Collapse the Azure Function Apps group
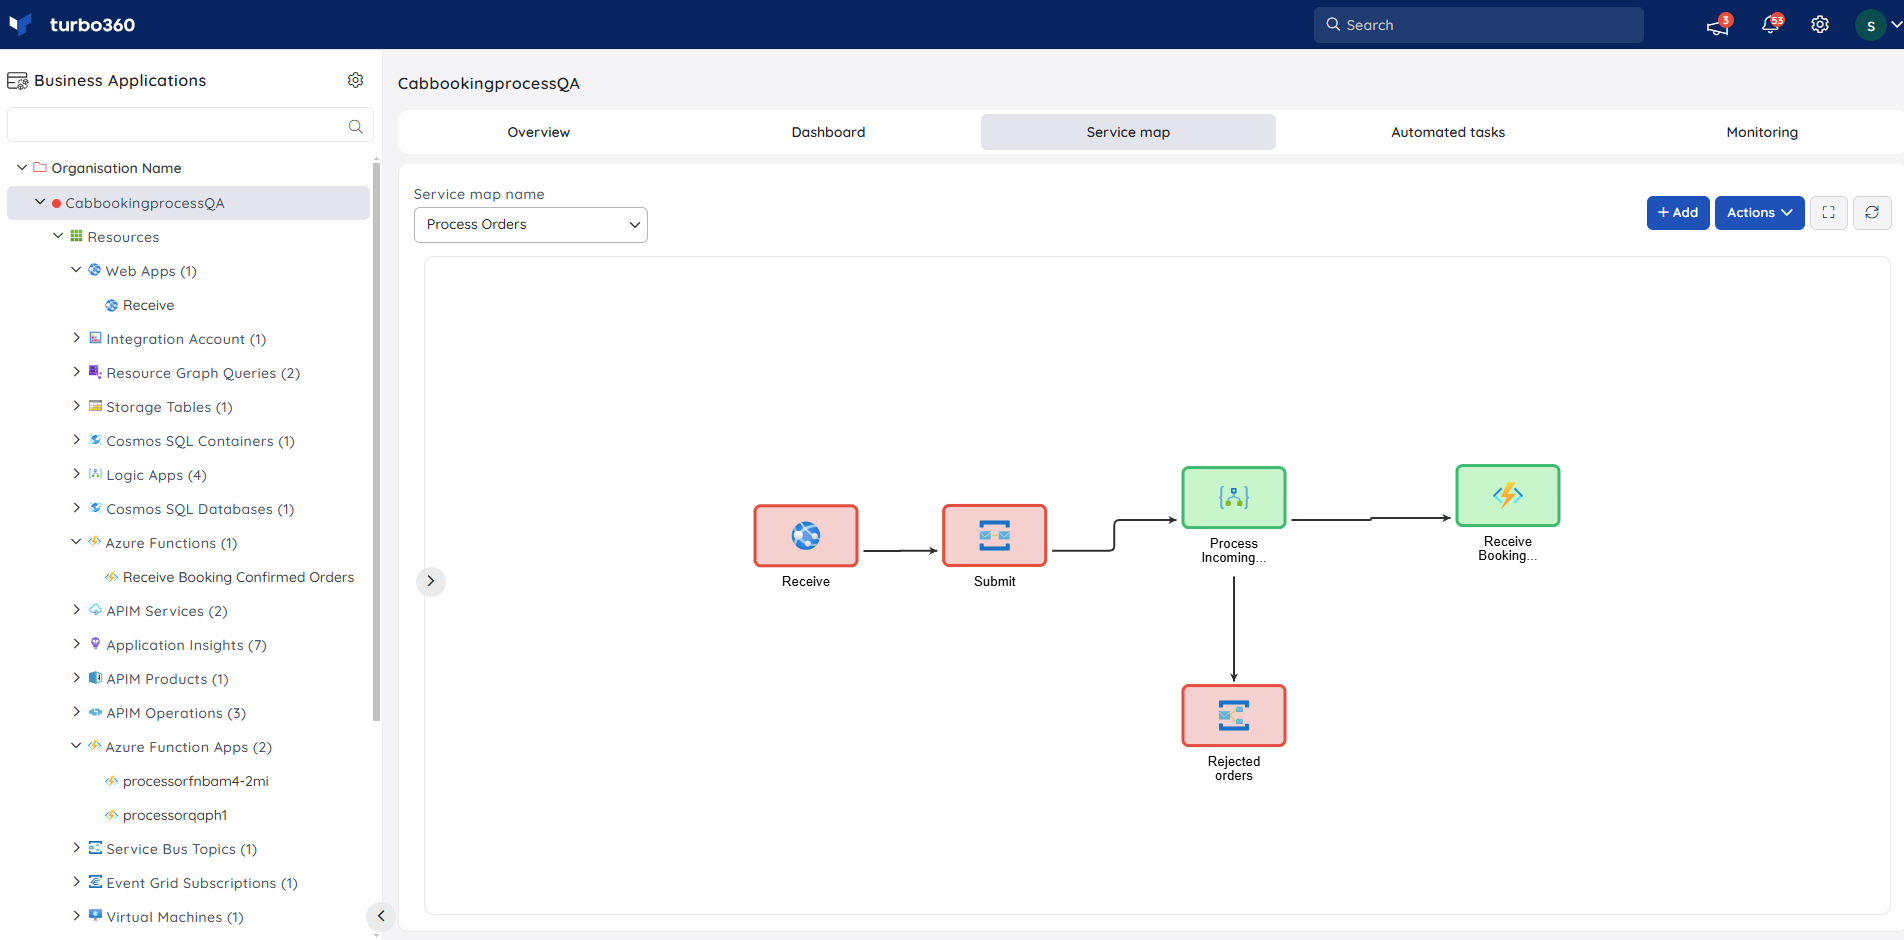 coord(76,746)
